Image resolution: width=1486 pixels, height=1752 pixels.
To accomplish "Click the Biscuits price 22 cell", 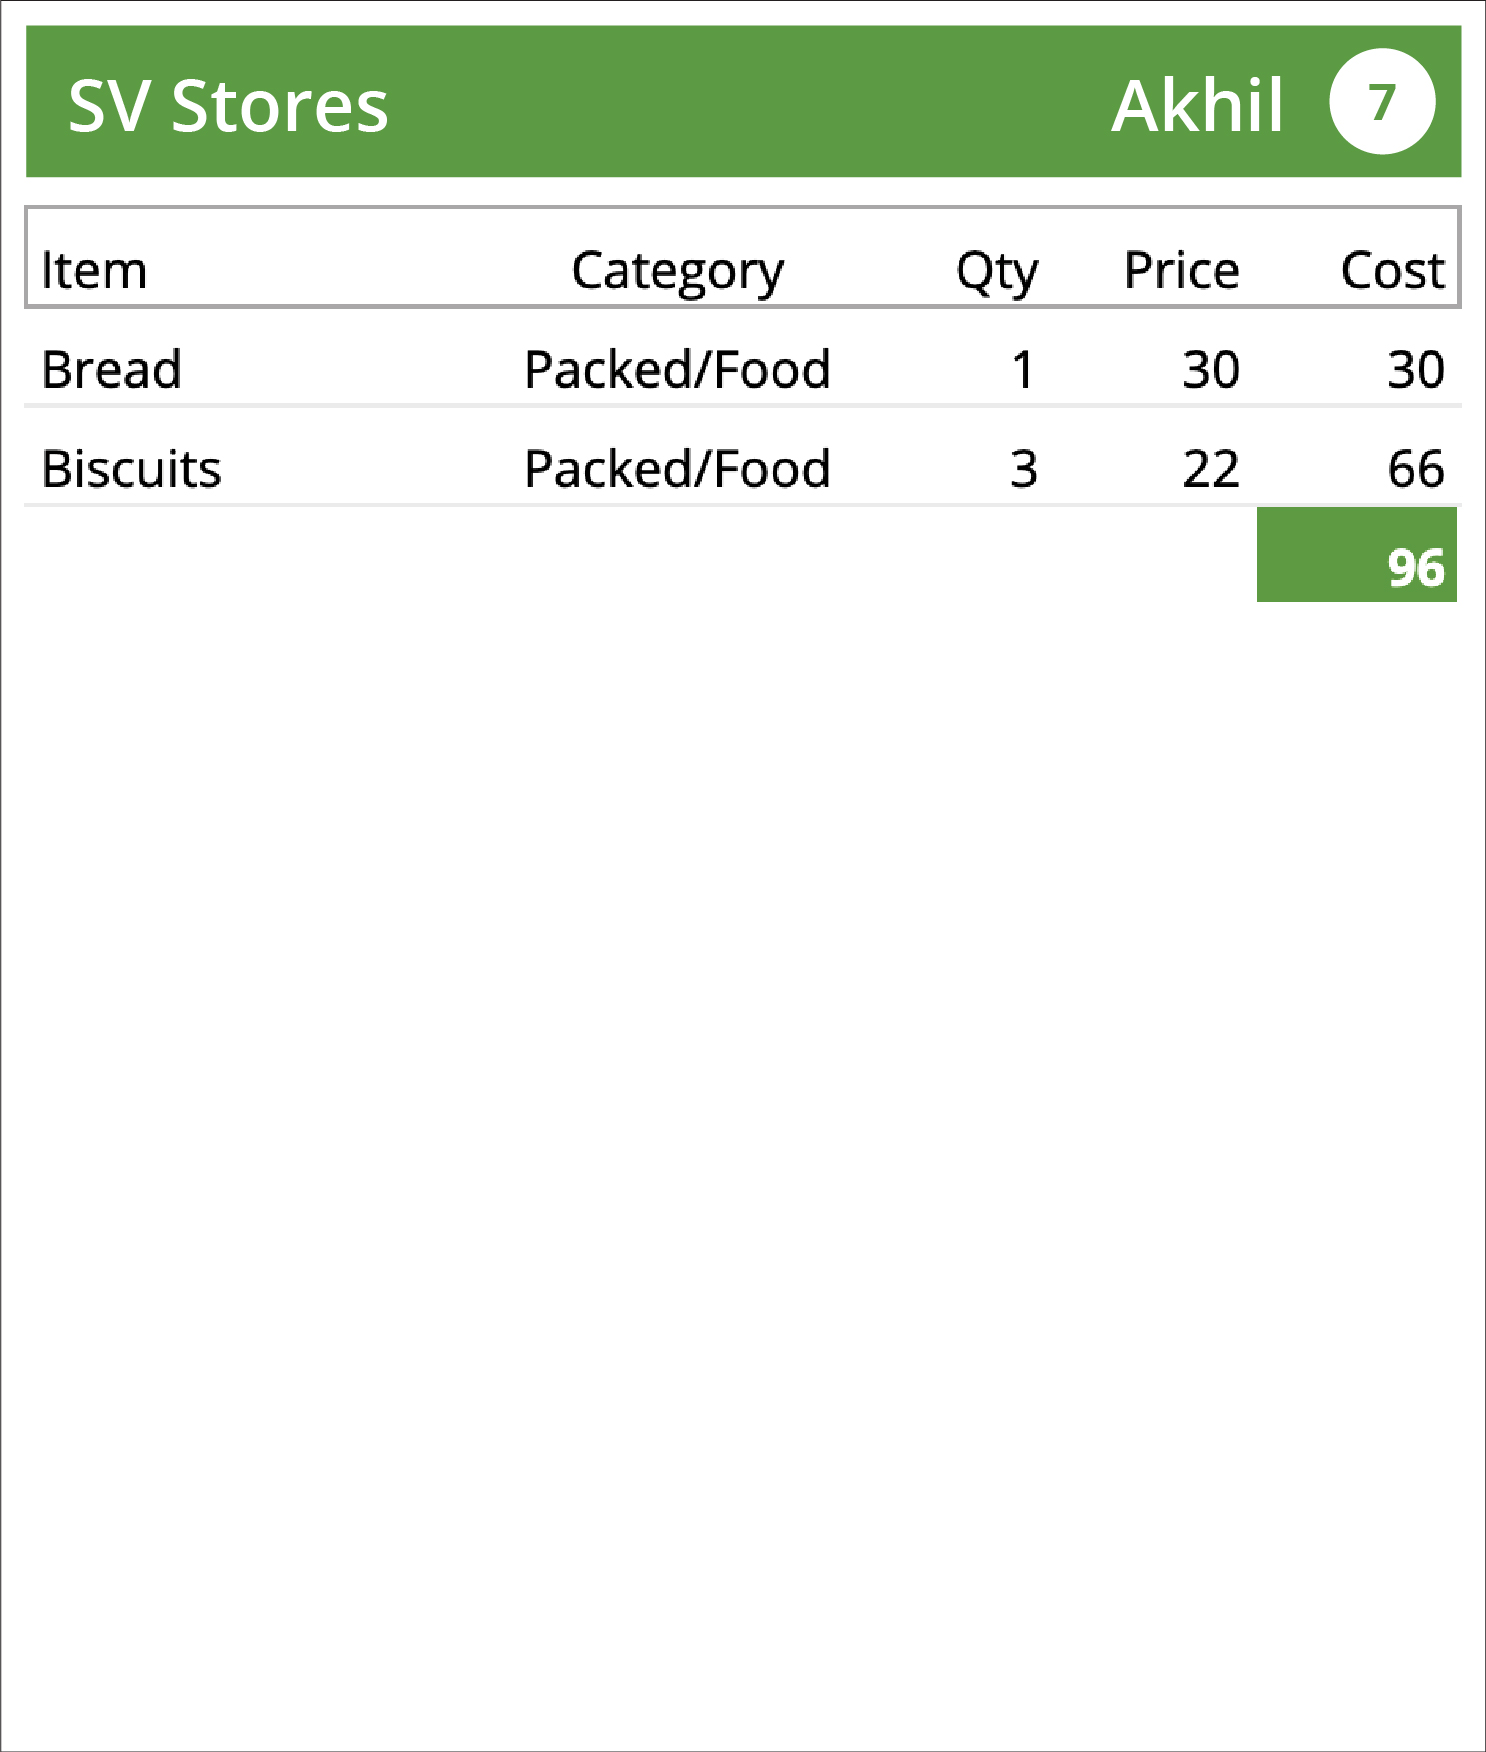I will point(1211,468).
